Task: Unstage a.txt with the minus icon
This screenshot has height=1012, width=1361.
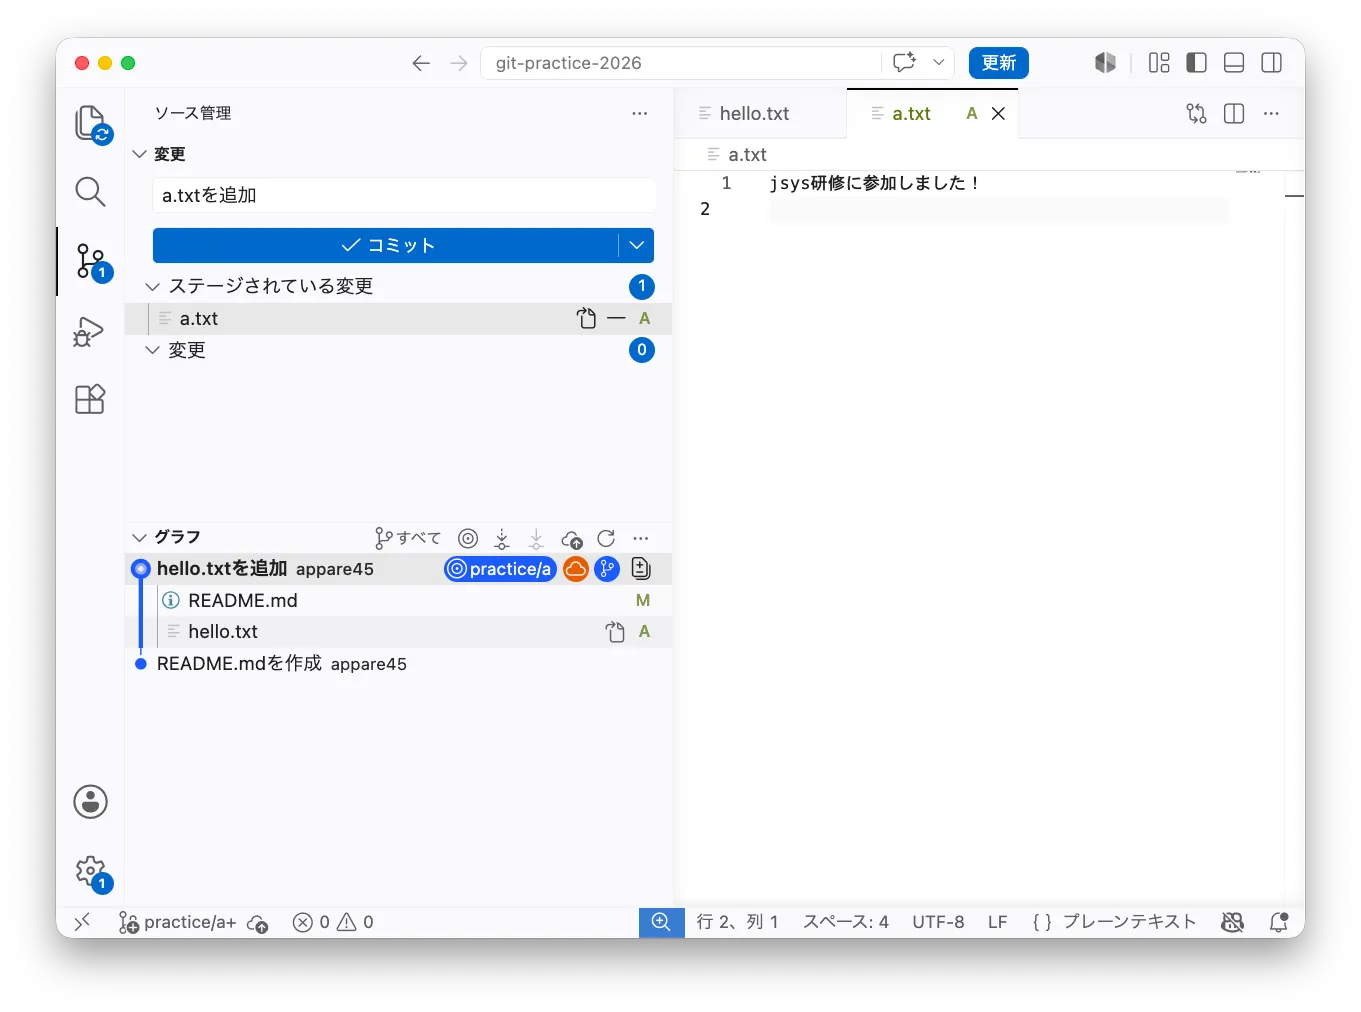Action: [616, 318]
